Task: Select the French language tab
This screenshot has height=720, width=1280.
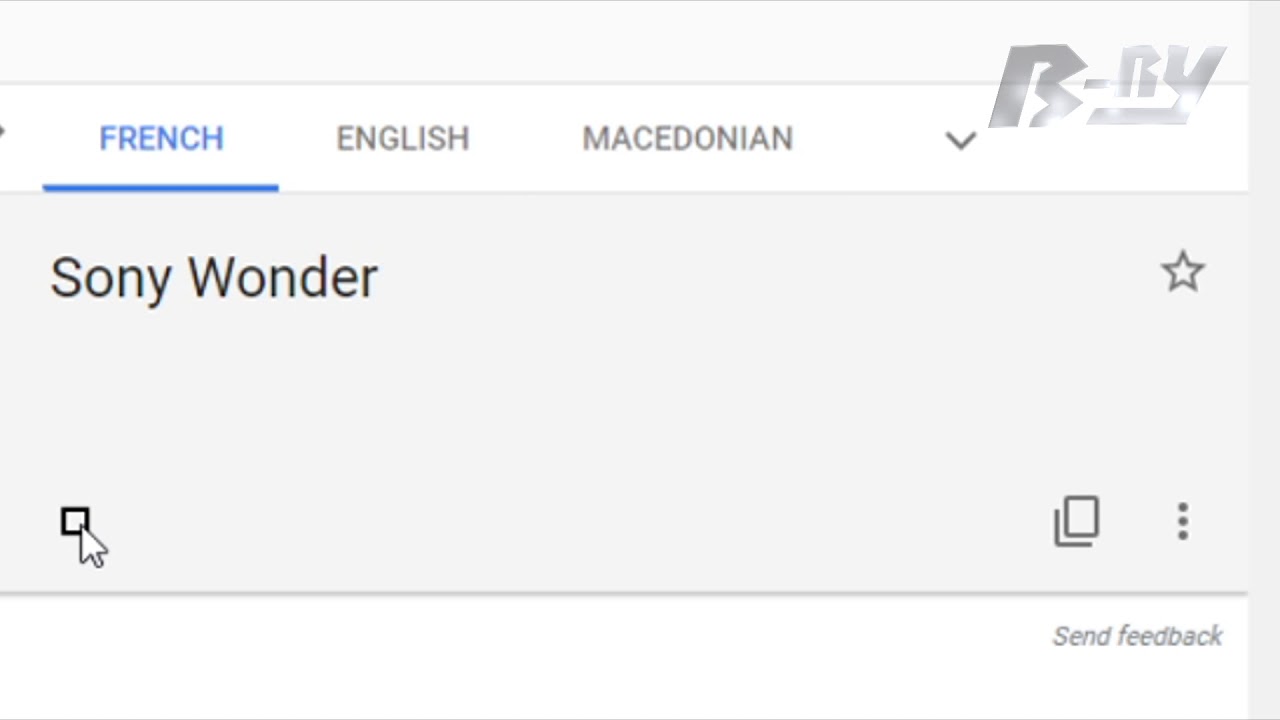Action: tap(161, 138)
